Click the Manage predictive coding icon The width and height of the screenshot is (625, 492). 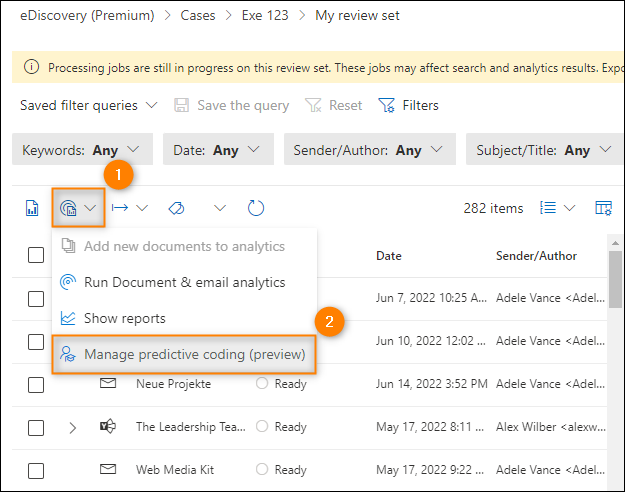click(x=68, y=354)
